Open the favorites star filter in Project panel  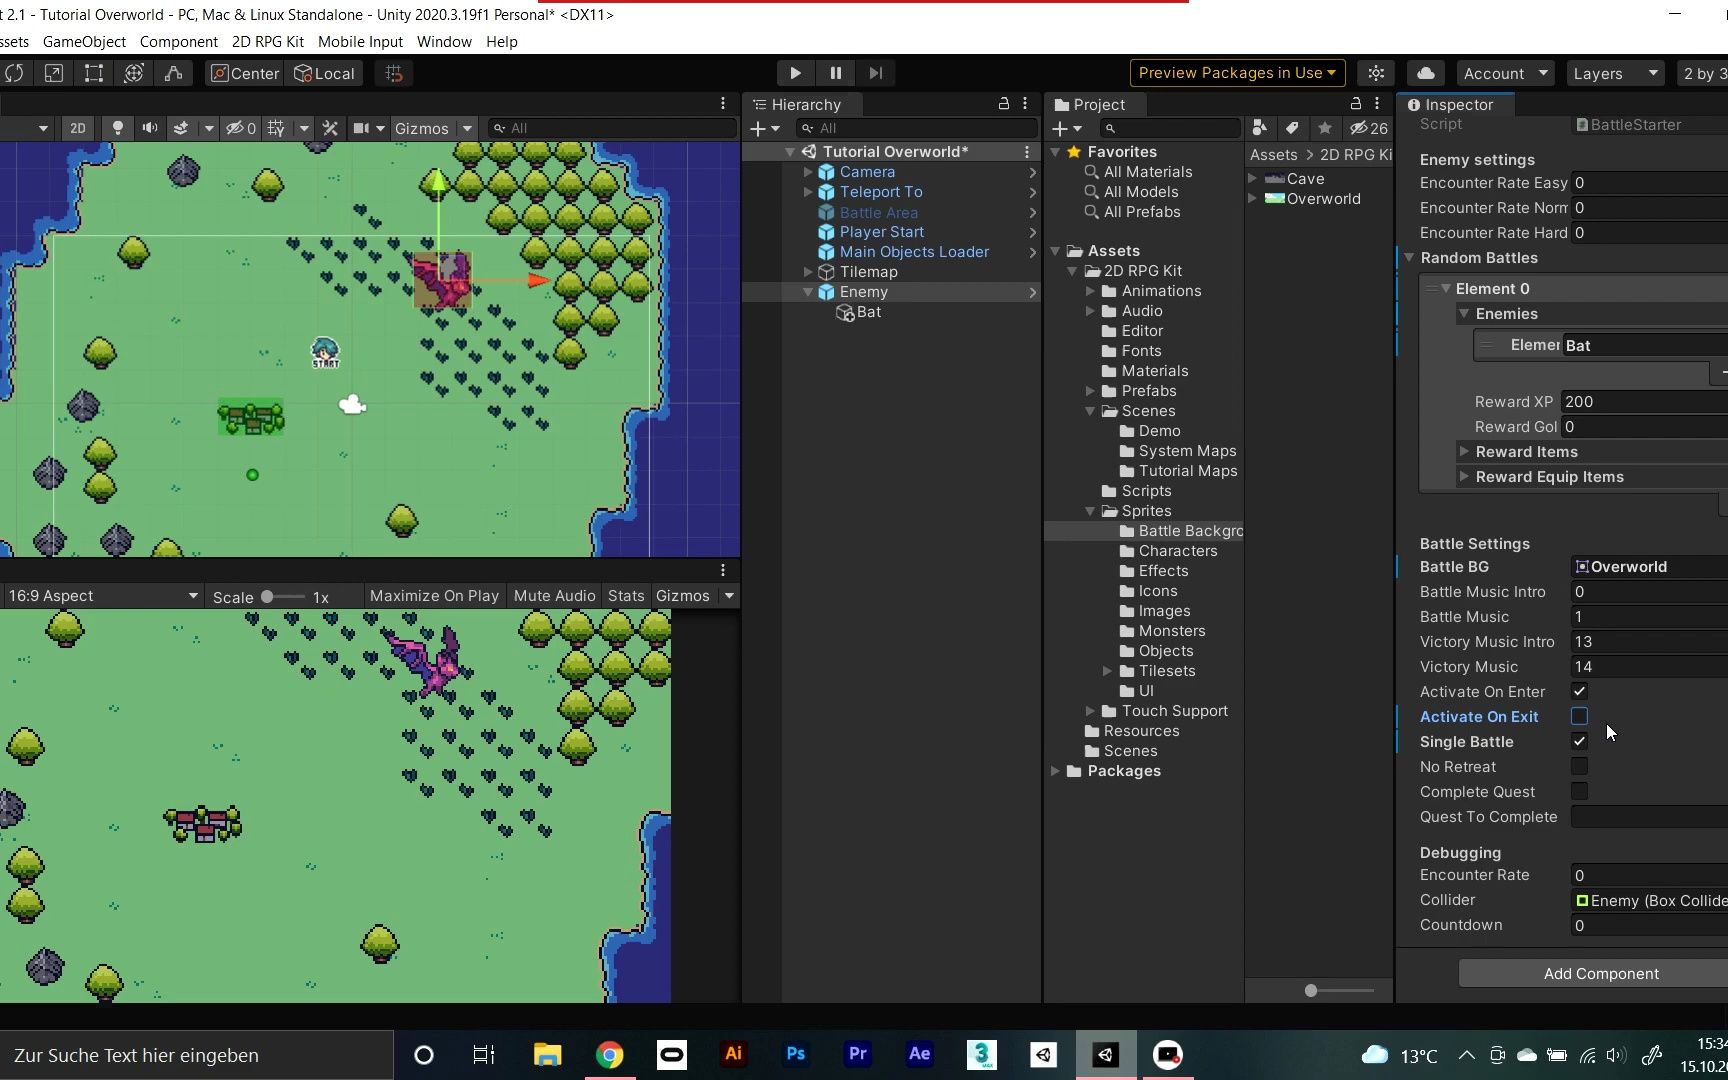pyautogui.click(x=1325, y=128)
